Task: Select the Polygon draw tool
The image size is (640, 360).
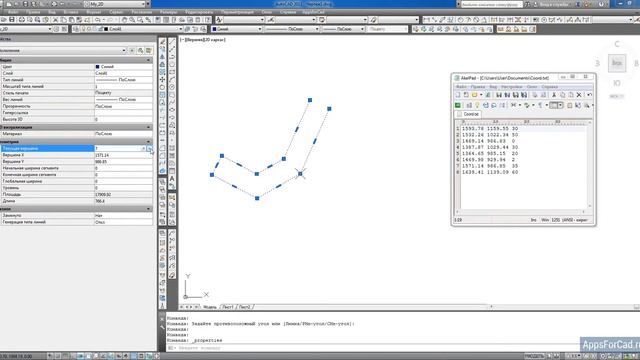Action: pos(172,64)
